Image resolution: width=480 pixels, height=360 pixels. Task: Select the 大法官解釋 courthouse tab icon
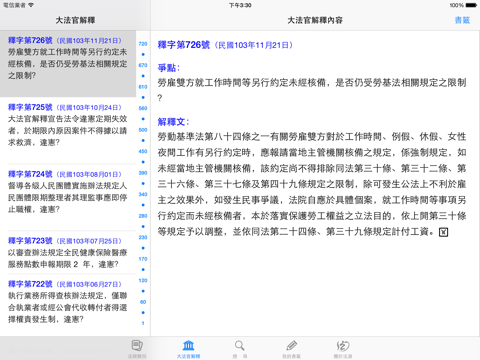pyautogui.click(x=189, y=345)
